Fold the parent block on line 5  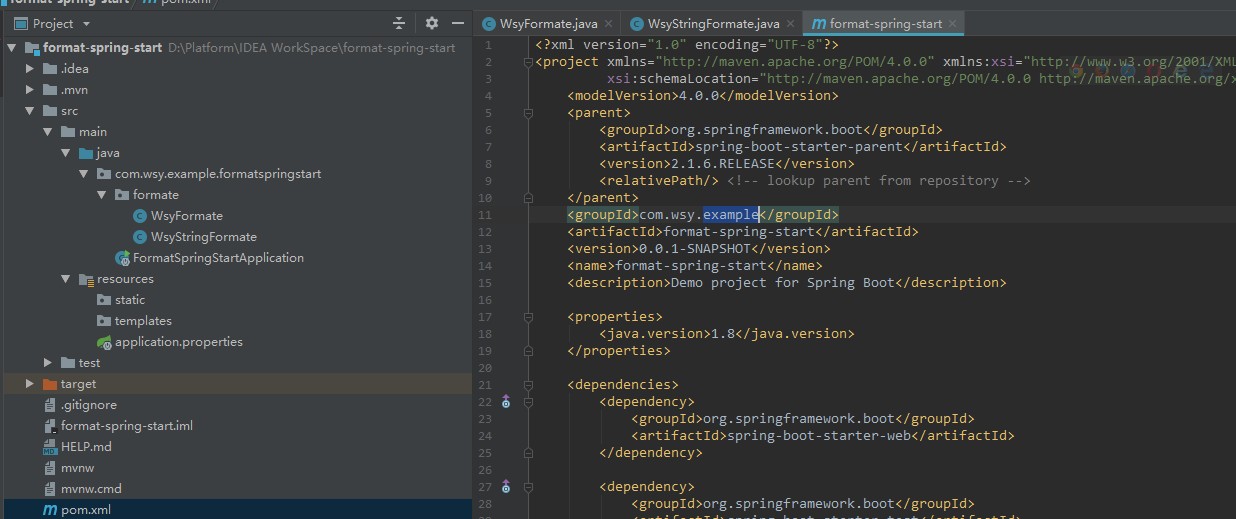point(528,113)
